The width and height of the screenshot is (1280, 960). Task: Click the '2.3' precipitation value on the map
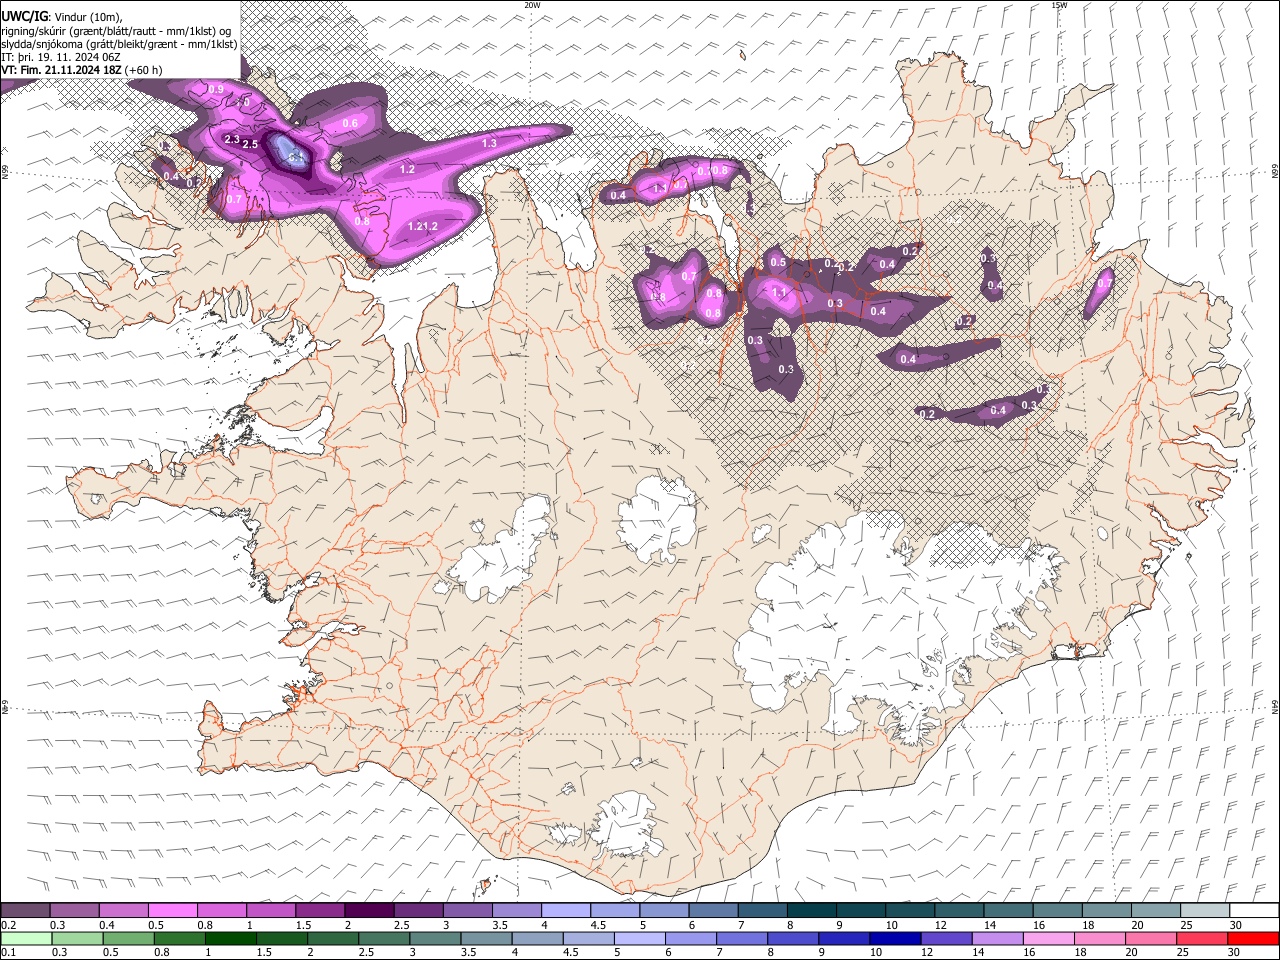coord(232,139)
